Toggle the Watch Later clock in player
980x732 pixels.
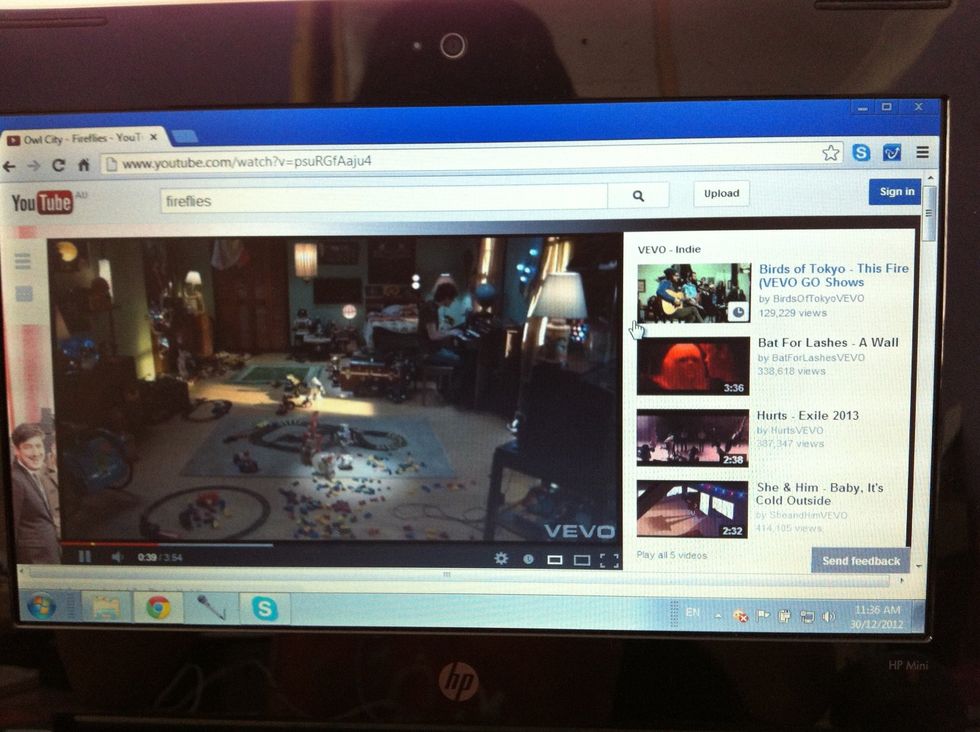click(x=528, y=559)
